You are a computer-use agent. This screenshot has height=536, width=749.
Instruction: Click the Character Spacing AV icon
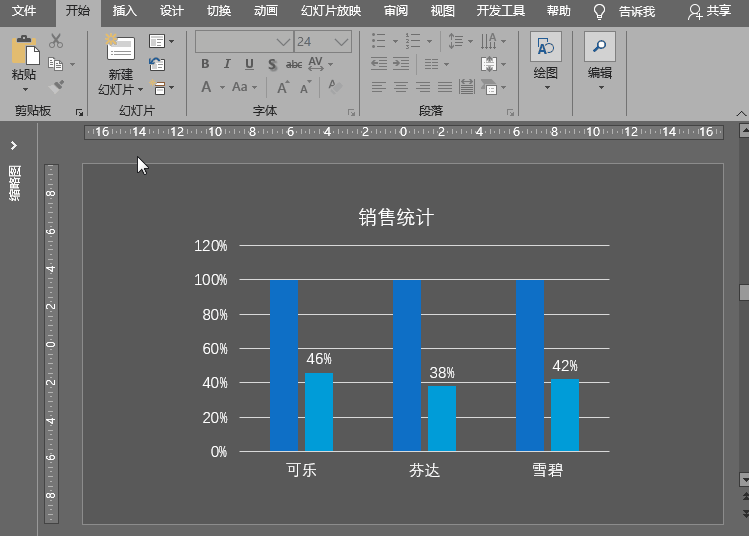[316, 64]
